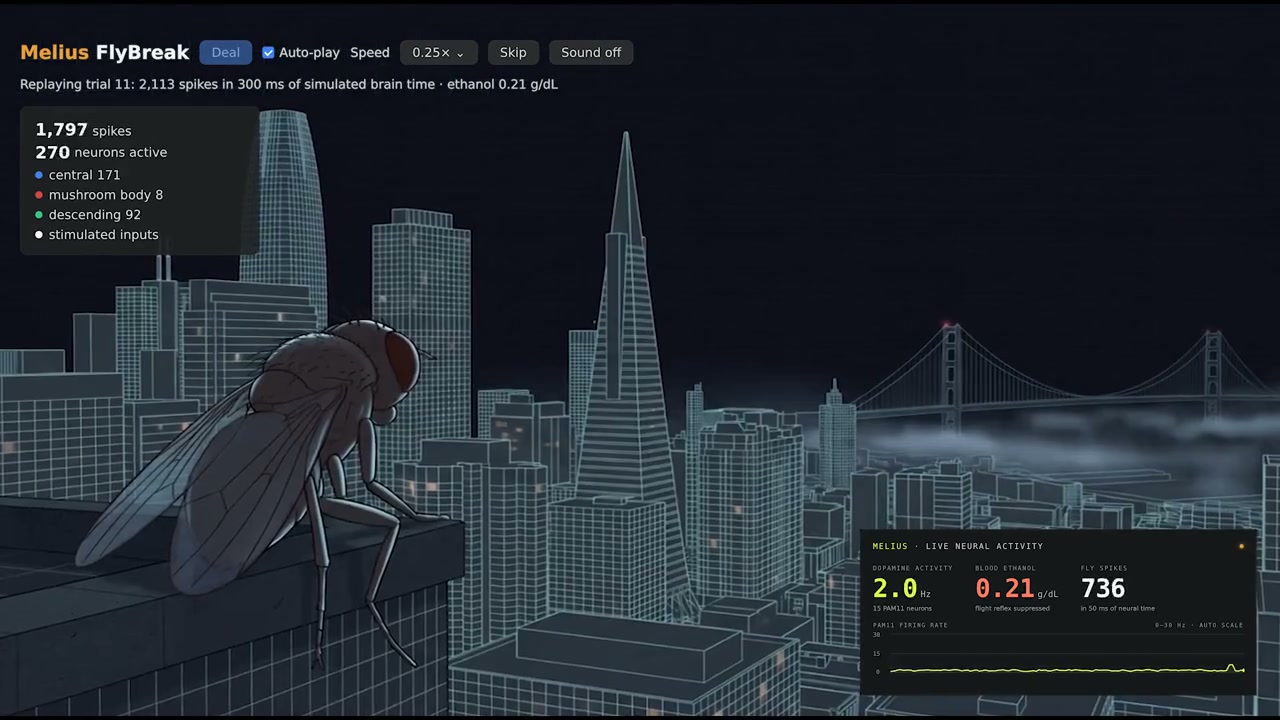Click the Deal button
This screenshot has height=720, width=1280.
coord(225,53)
